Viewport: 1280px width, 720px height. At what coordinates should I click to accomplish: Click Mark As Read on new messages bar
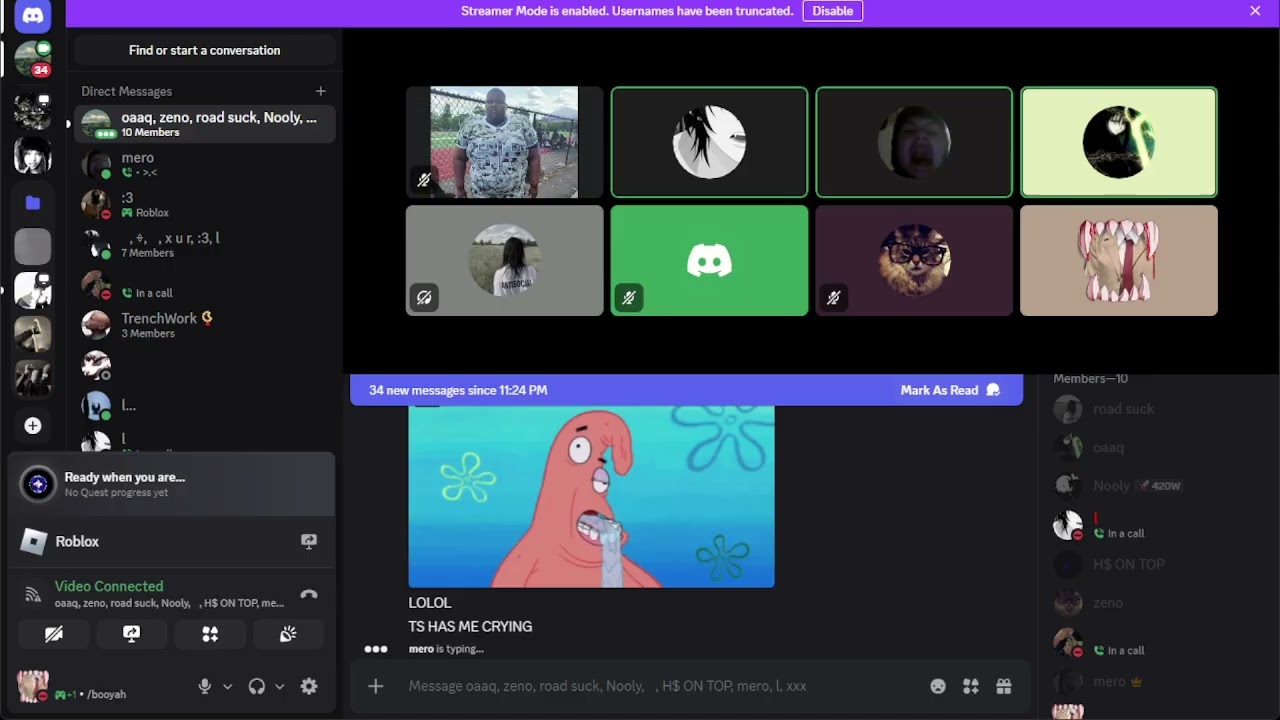coord(949,390)
